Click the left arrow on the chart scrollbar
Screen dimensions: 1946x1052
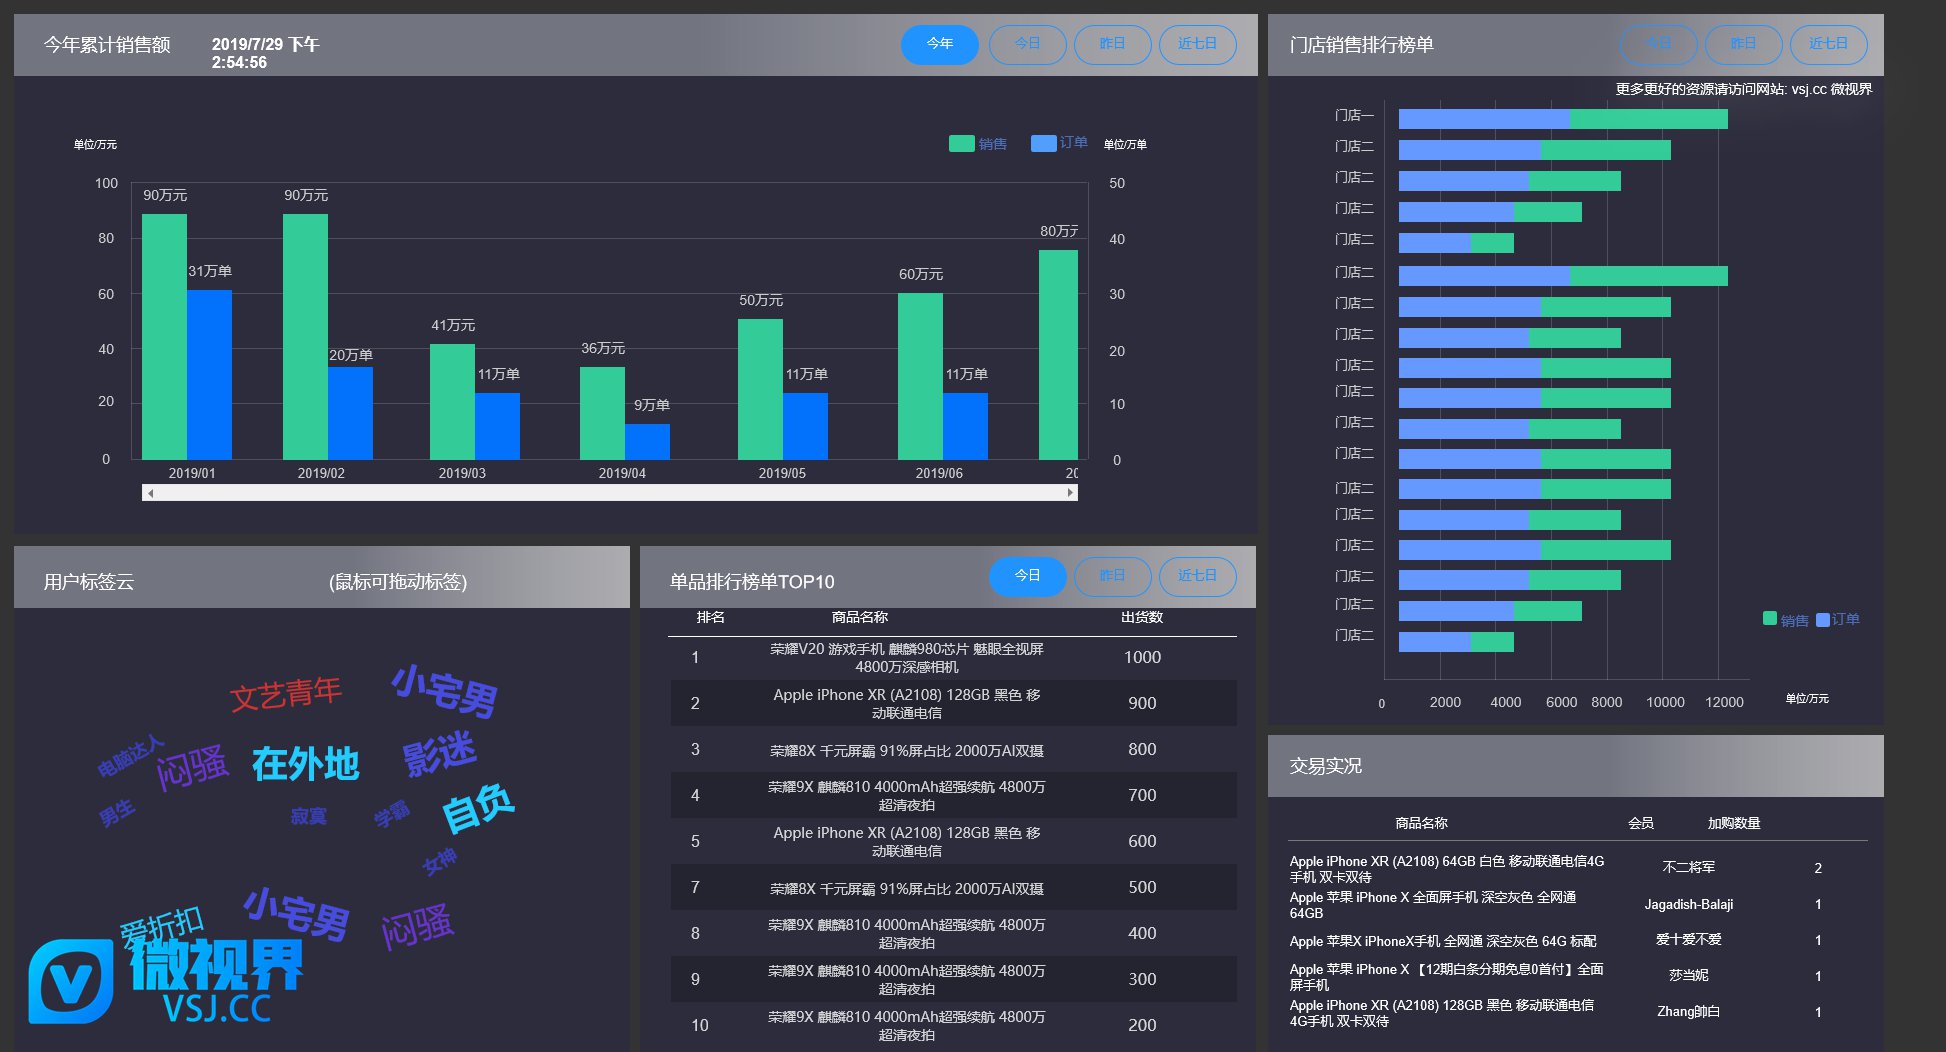pos(150,493)
